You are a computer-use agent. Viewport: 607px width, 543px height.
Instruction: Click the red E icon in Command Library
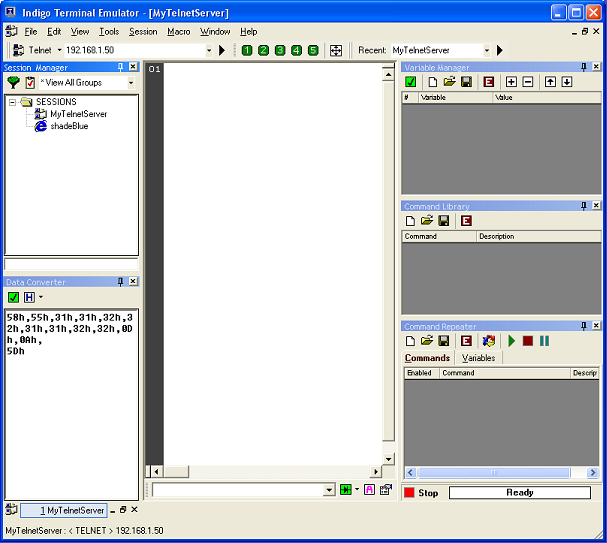[466, 221]
